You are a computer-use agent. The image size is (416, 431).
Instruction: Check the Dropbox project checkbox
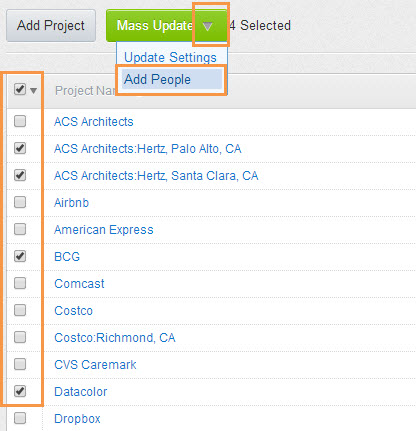[x=20, y=418]
